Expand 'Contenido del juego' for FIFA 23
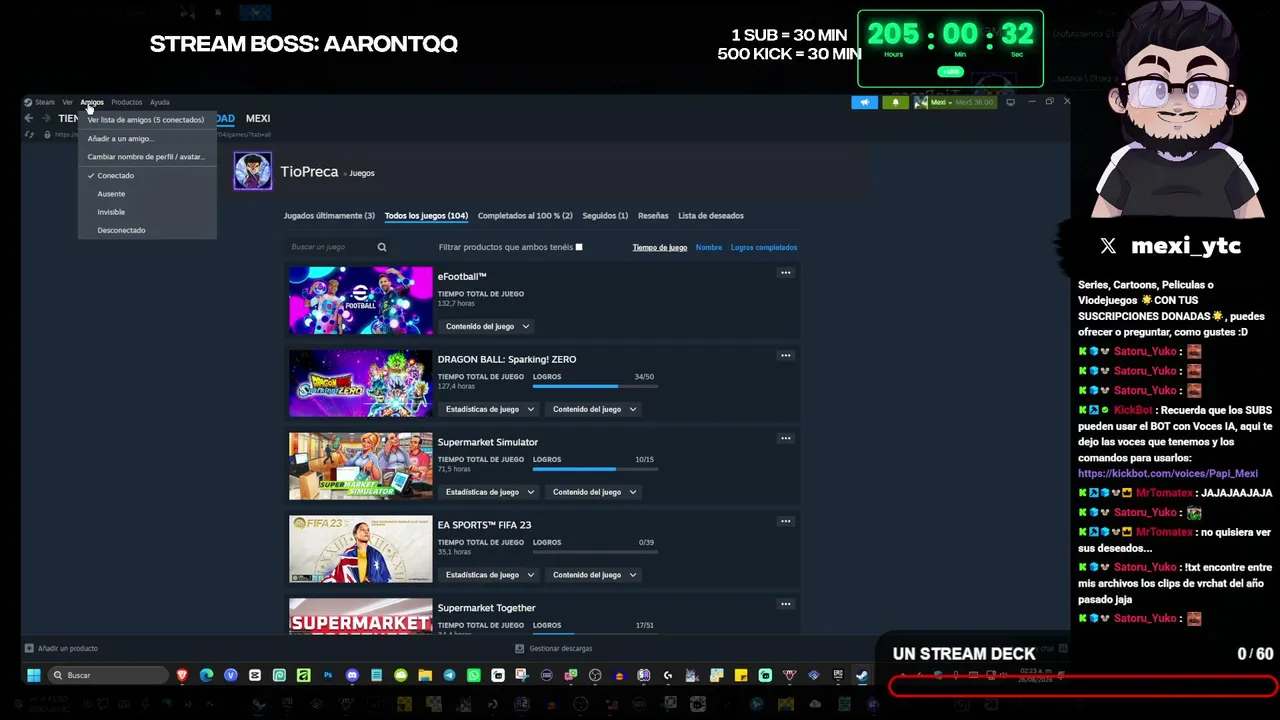 594,575
